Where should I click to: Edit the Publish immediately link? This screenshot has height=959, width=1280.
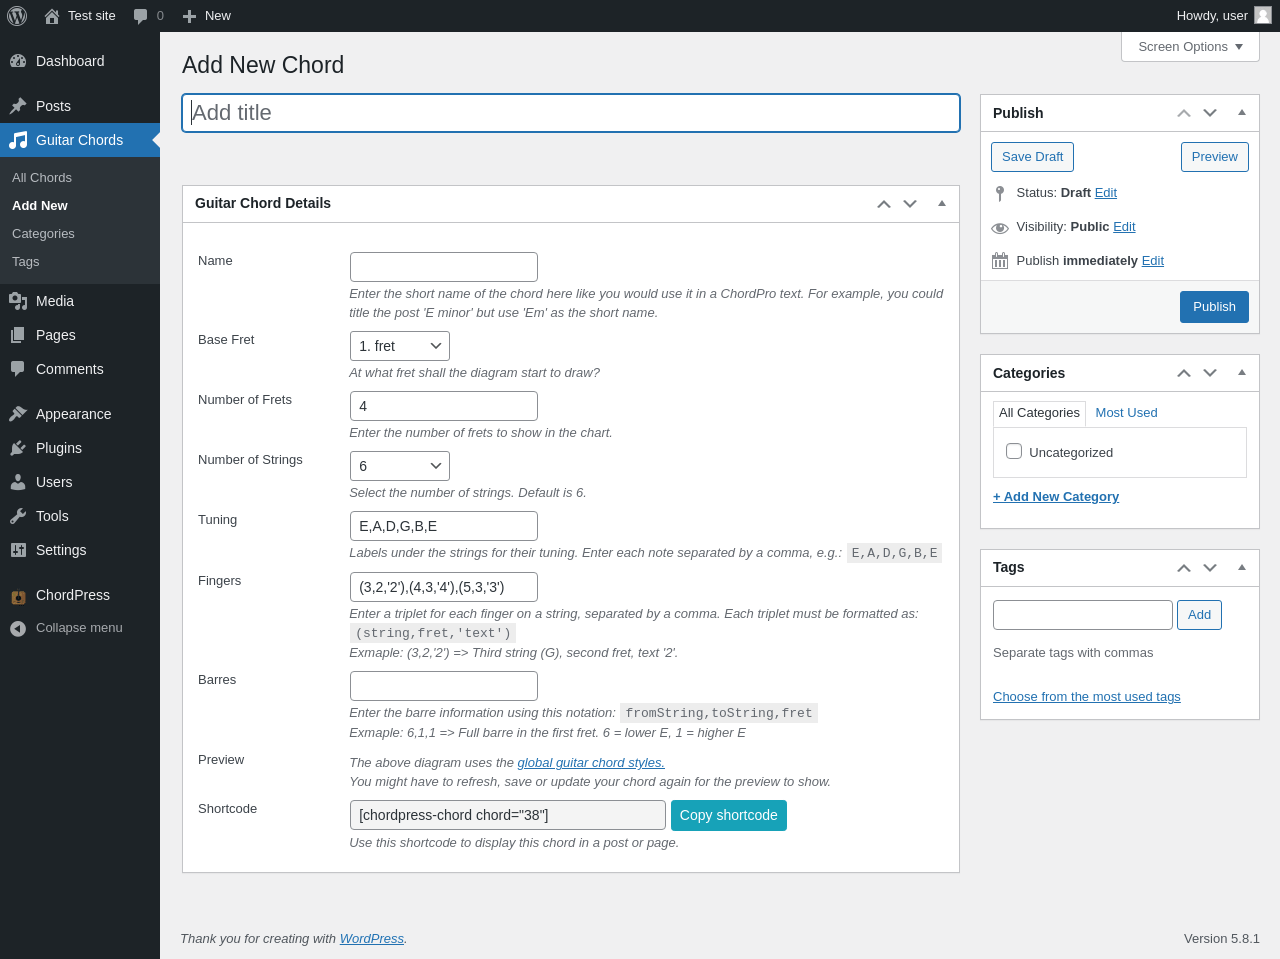coord(1153,261)
